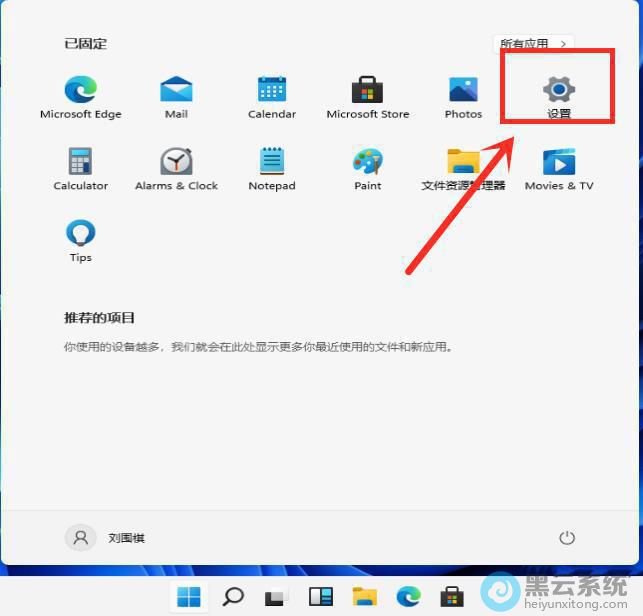The width and height of the screenshot is (643, 616).
Task: Open the power options button
Action: click(567, 538)
